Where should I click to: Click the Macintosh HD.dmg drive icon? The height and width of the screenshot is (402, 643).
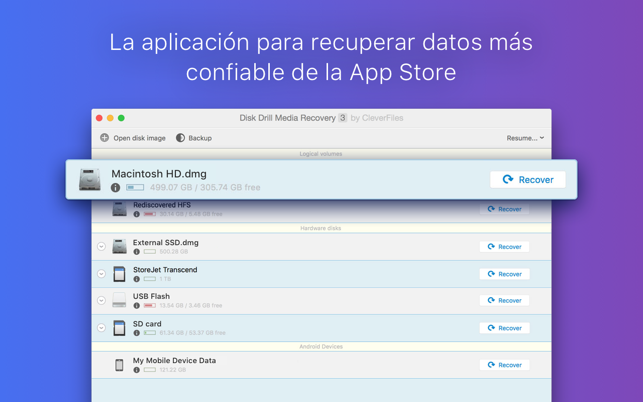90,180
